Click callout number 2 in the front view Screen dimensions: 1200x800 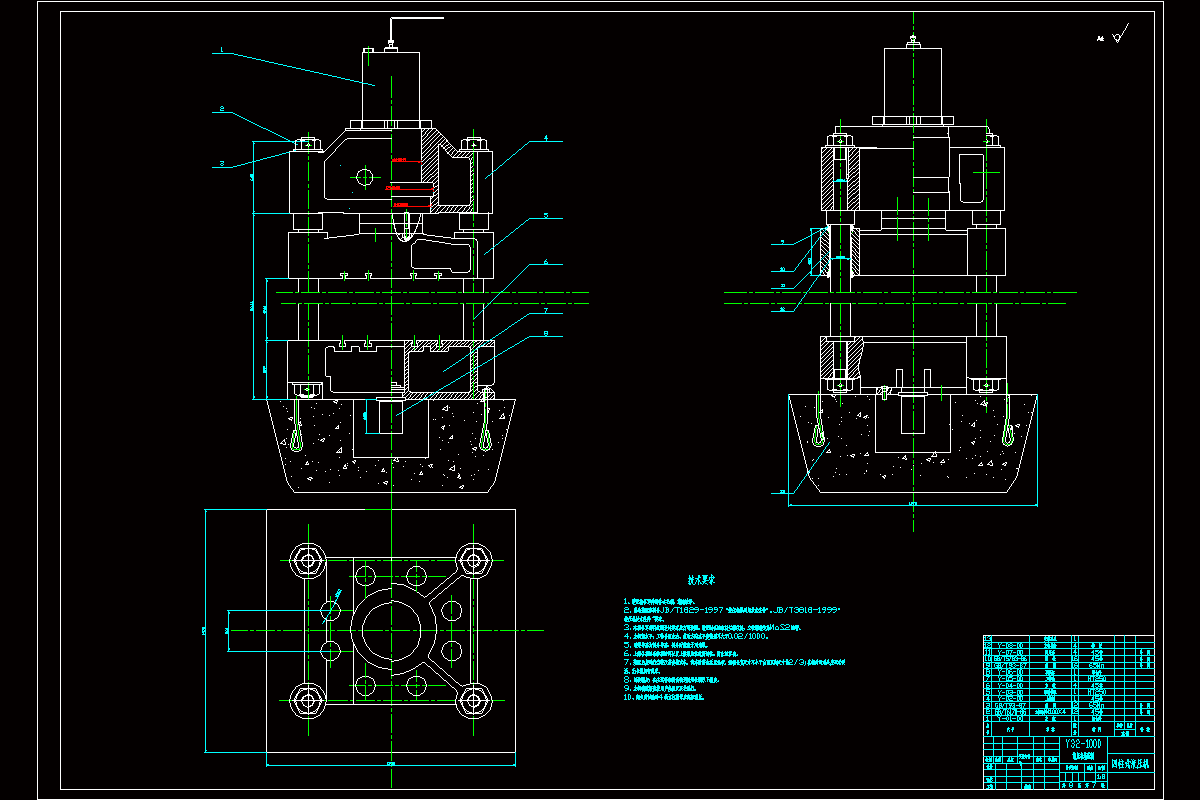pyautogui.click(x=222, y=109)
